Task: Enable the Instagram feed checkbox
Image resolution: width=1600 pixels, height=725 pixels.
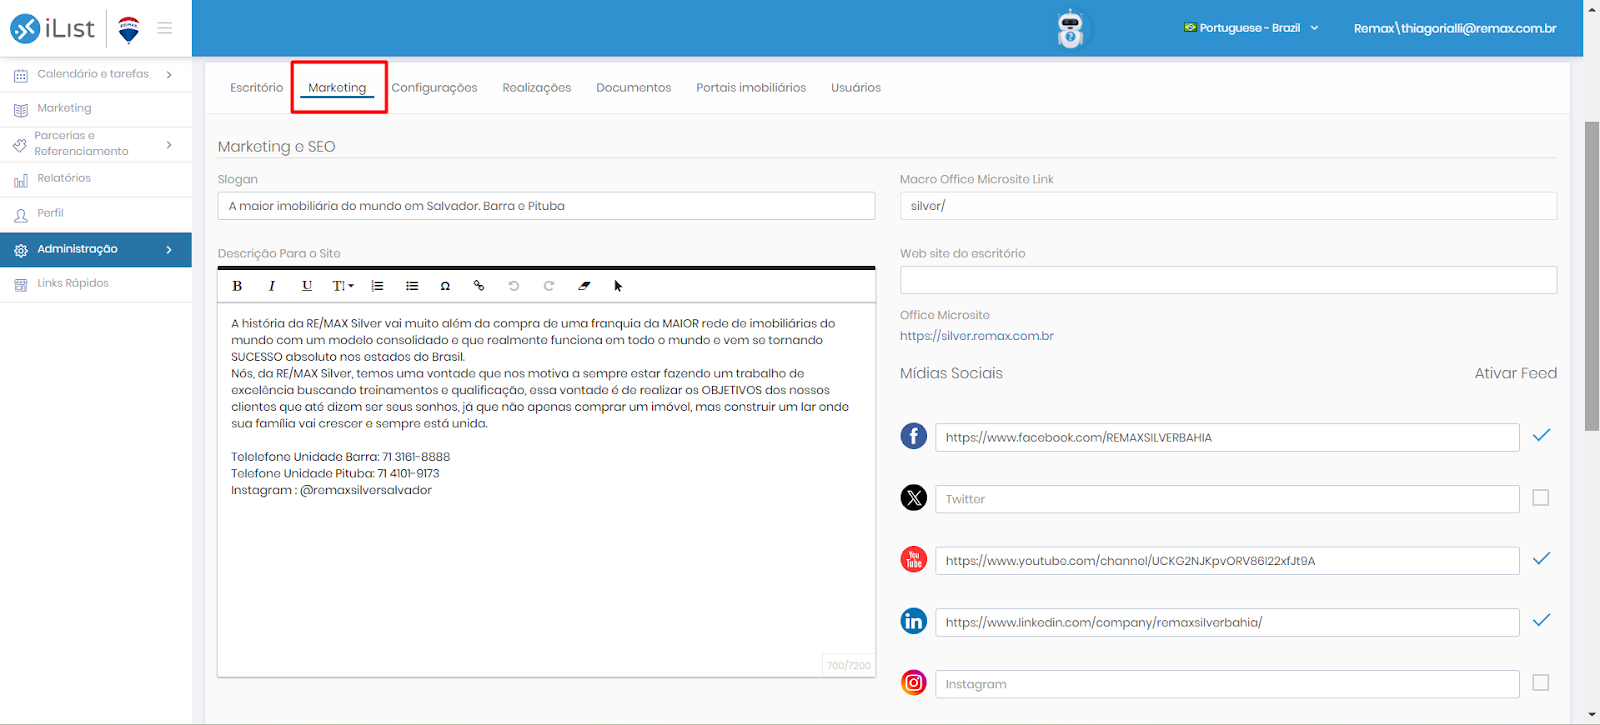Action: pos(1541,682)
